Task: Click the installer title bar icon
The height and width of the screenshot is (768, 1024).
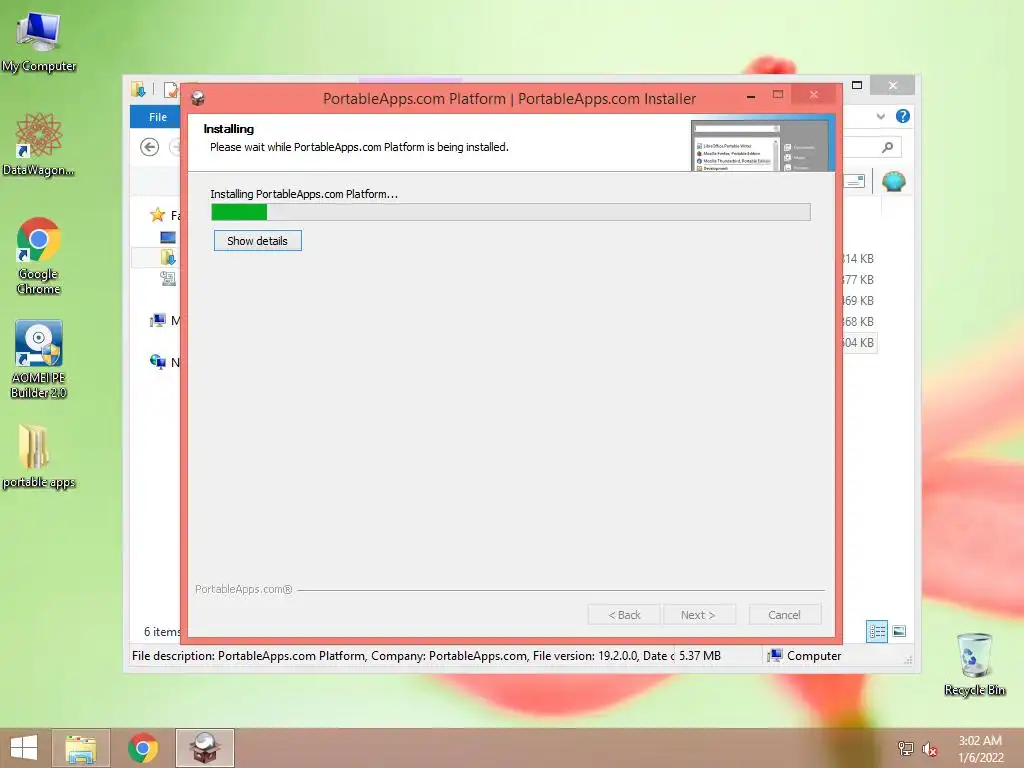Action: [198, 99]
